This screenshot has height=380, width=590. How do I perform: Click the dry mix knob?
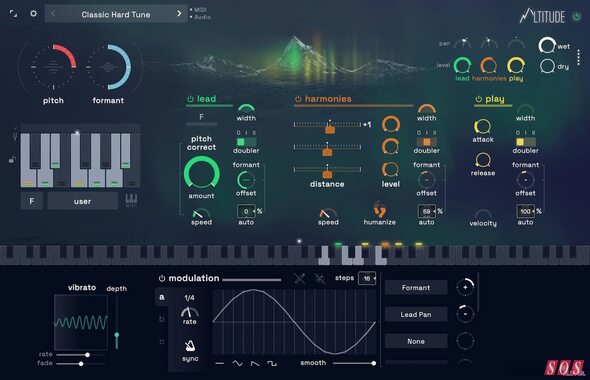tap(547, 66)
